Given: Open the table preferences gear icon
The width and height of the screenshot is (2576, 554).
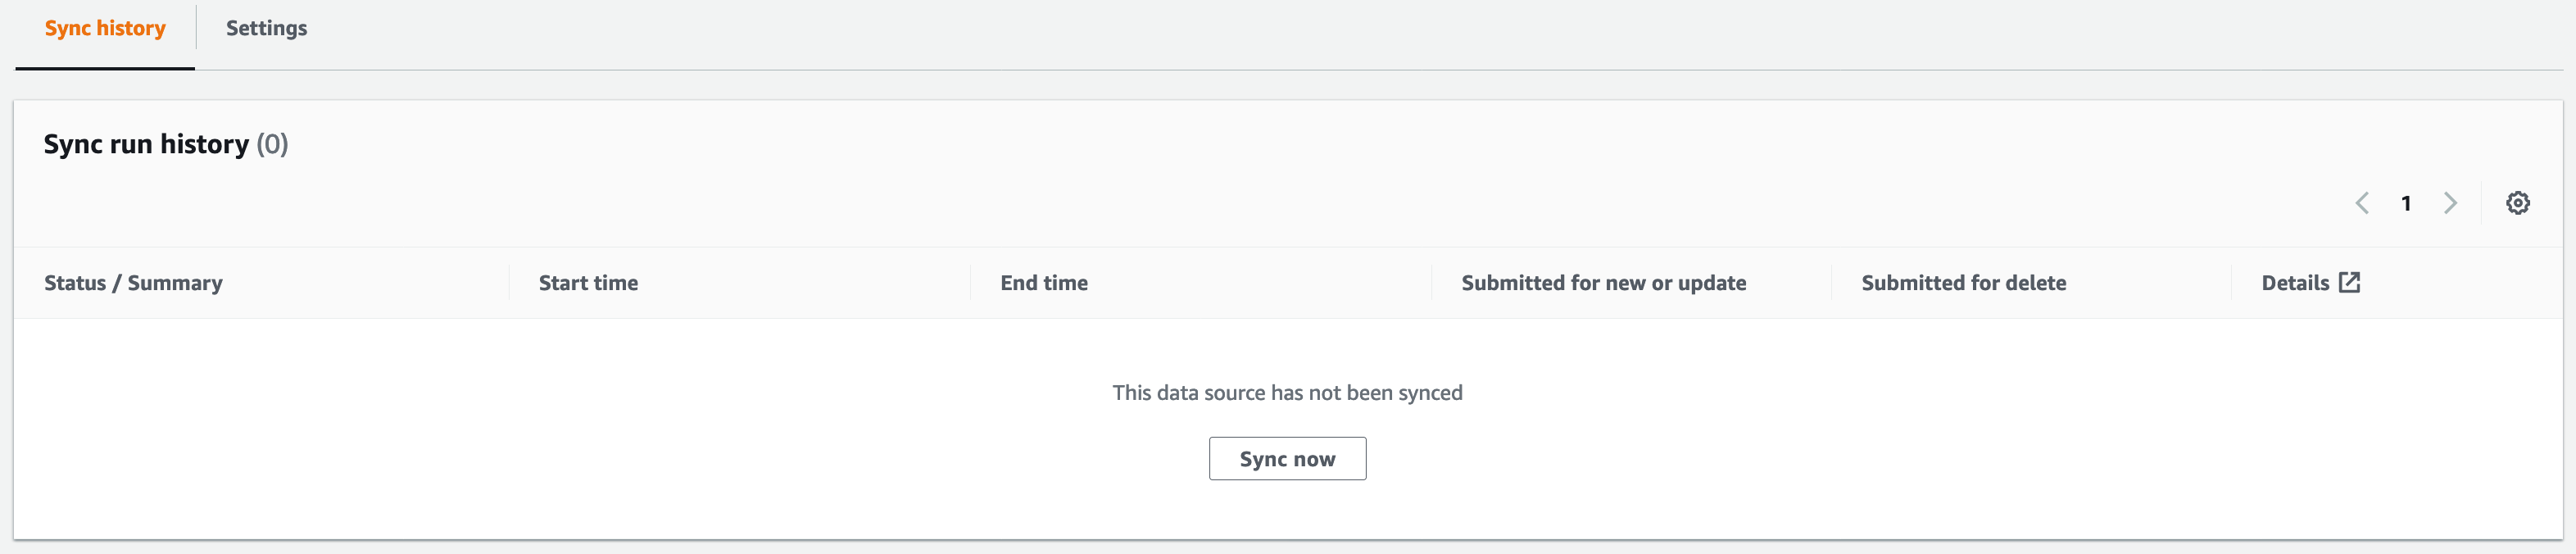Looking at the screenshot, I should point(2517,203).
